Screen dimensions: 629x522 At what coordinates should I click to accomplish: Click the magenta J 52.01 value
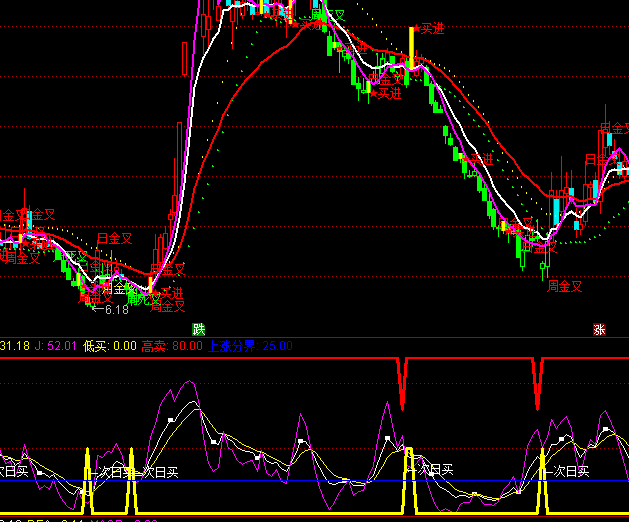(x=56, y=346)
